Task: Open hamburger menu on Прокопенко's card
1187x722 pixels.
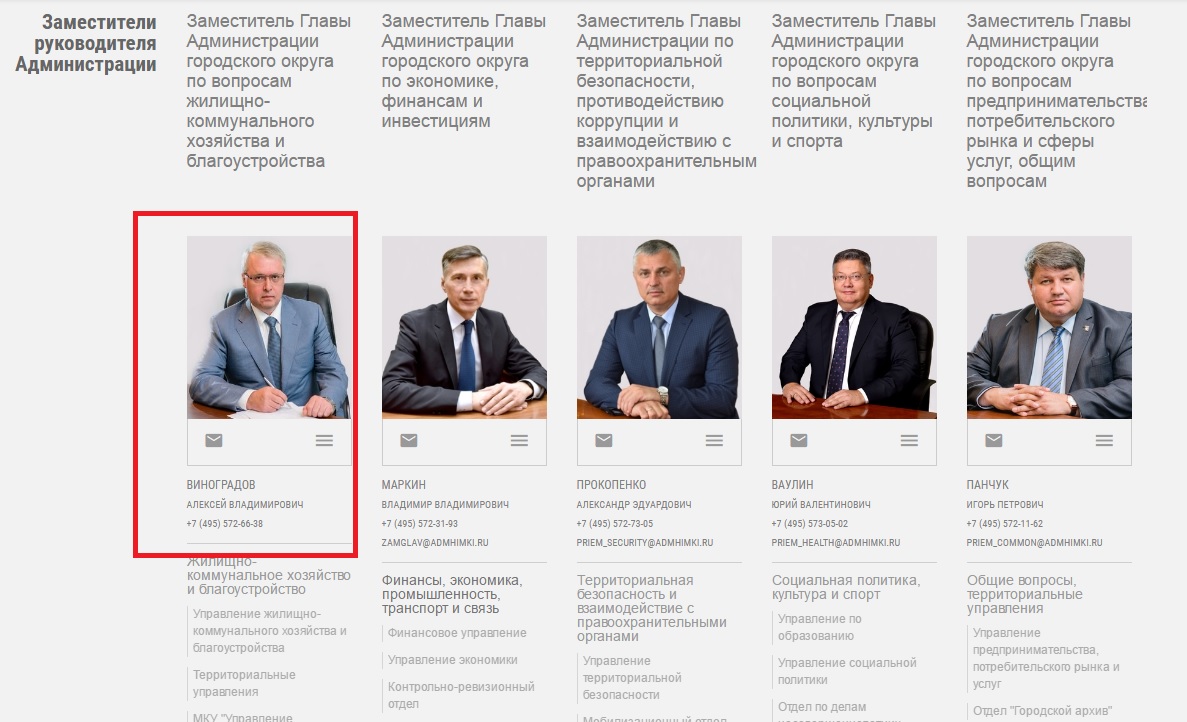Action: pos(714,440)
